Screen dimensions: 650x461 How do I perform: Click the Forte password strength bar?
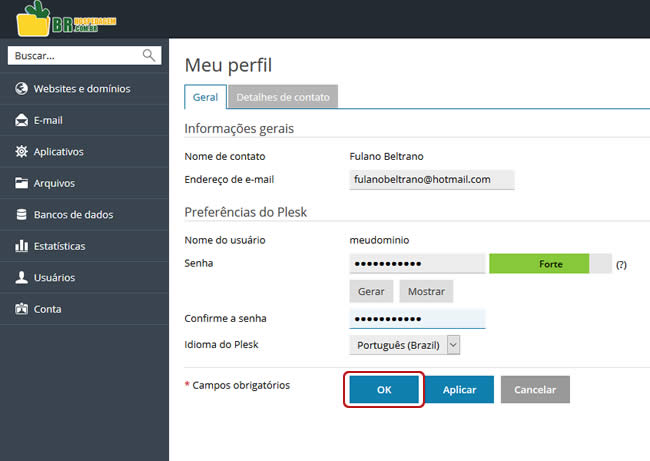[550, 264]
